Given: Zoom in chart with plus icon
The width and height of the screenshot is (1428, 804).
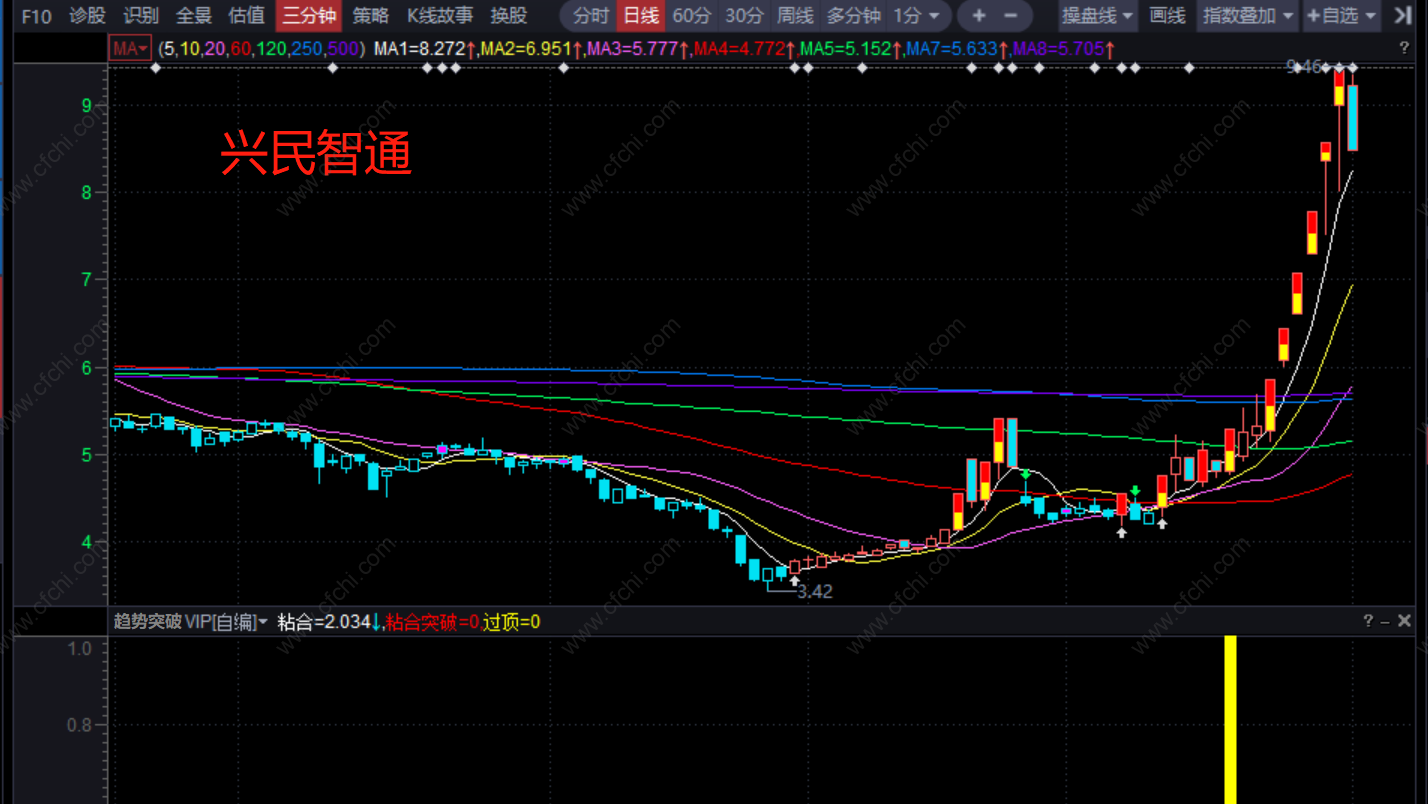Looking at the screenshot, I should point(979,16).
